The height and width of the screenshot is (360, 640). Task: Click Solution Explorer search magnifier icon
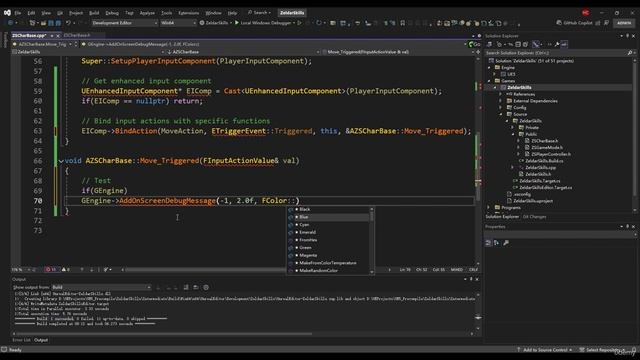(x=630, y=53)
